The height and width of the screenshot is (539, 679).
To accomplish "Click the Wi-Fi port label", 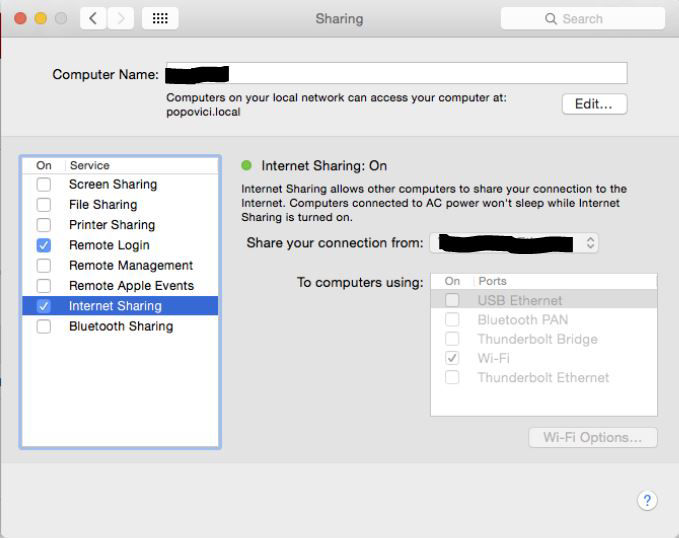I will pyautogui.click(x=493, y=358).
